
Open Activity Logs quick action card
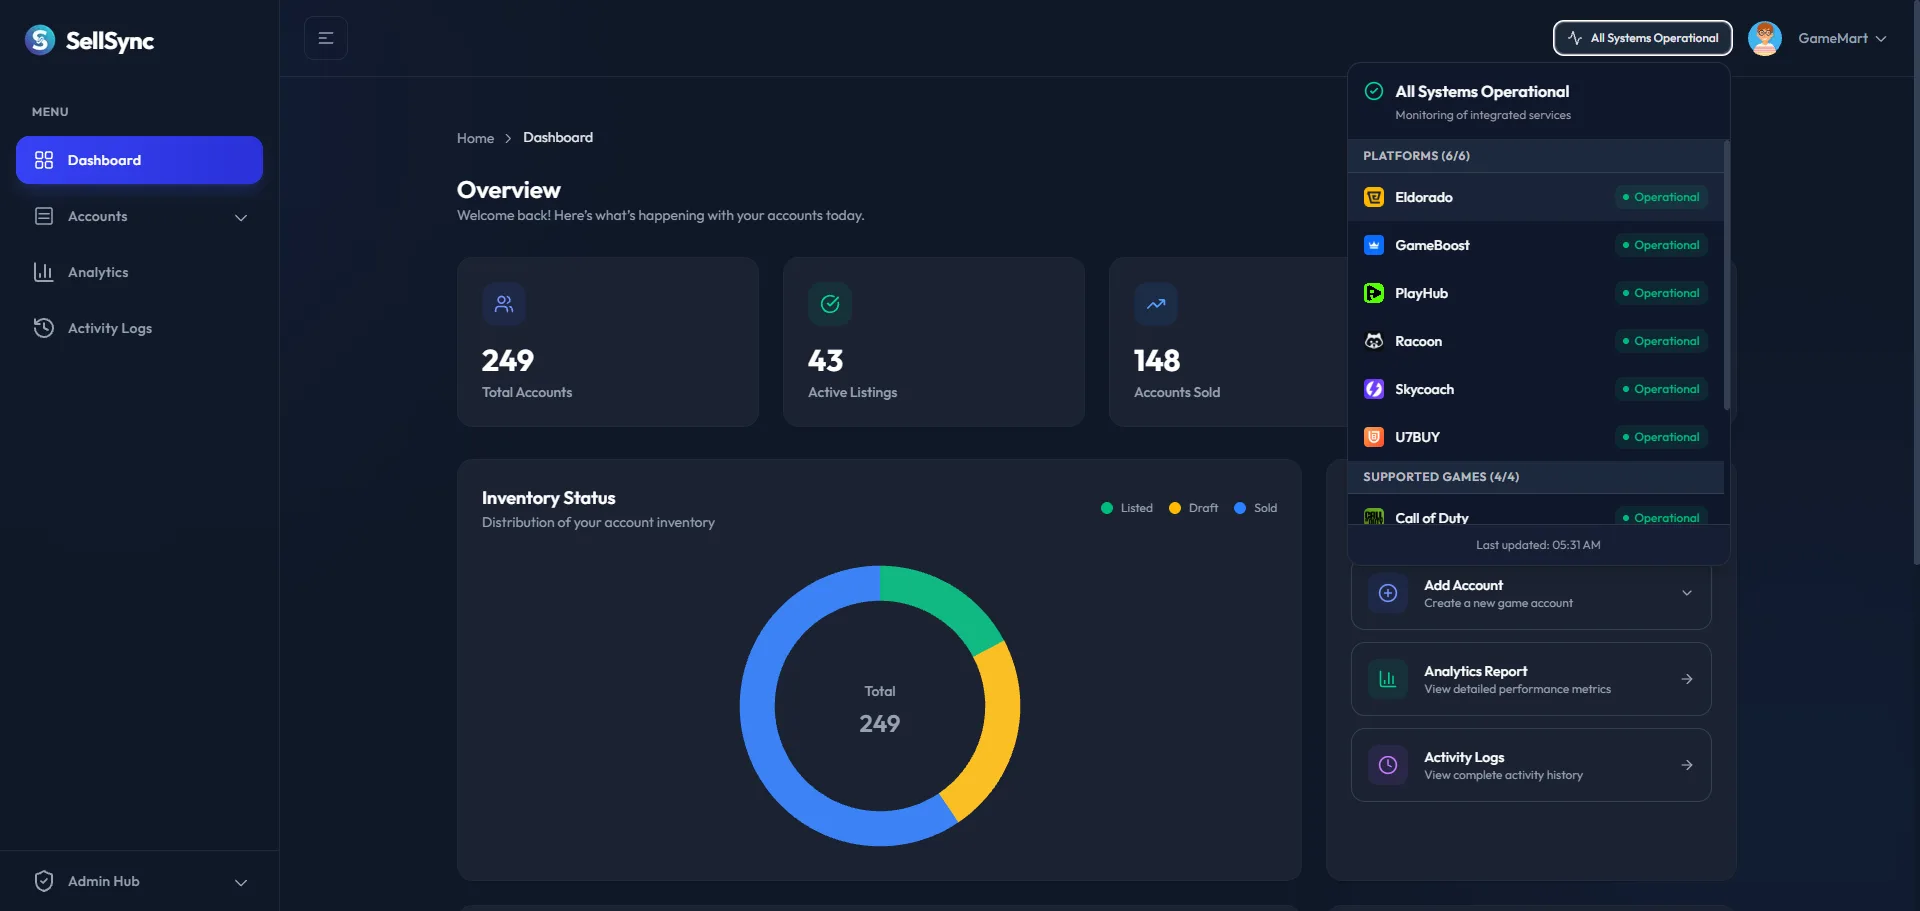click(1531, 765)
